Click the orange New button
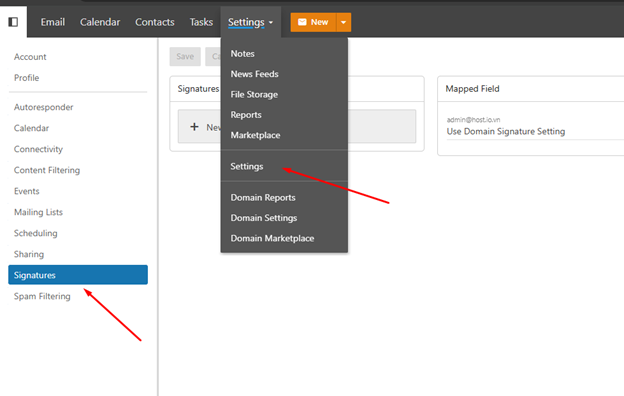Screen dimensions: 624x396 pos(314,22)
